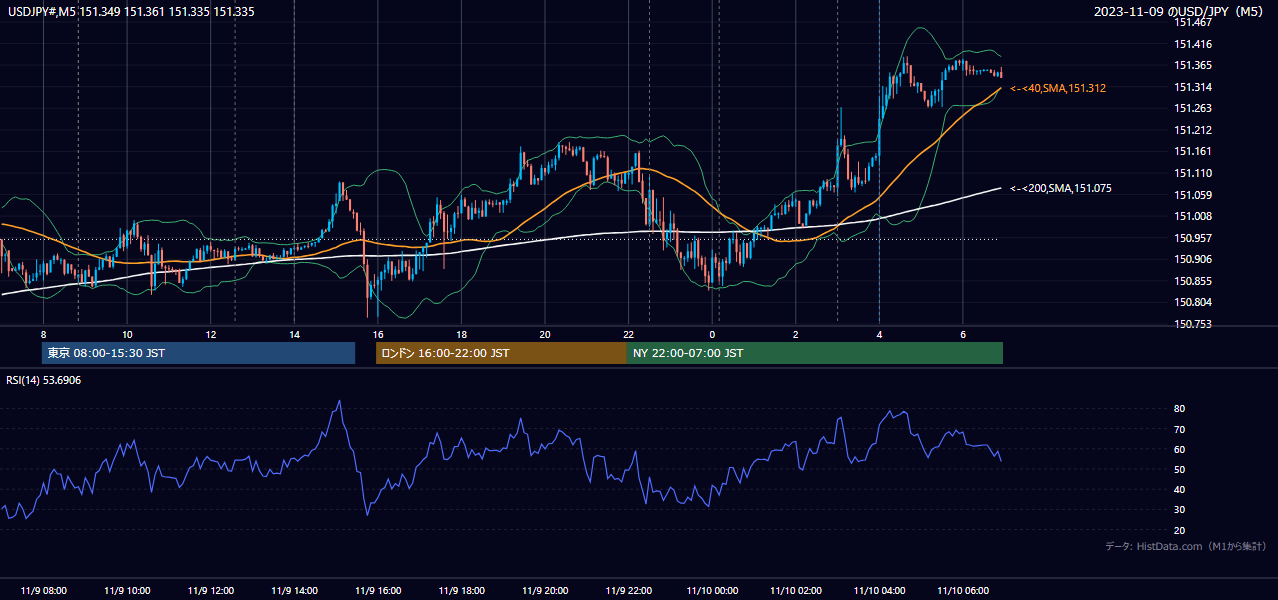Click price axis value 150.855
Screen dimensions: 1278x600
coord(1192,281)
